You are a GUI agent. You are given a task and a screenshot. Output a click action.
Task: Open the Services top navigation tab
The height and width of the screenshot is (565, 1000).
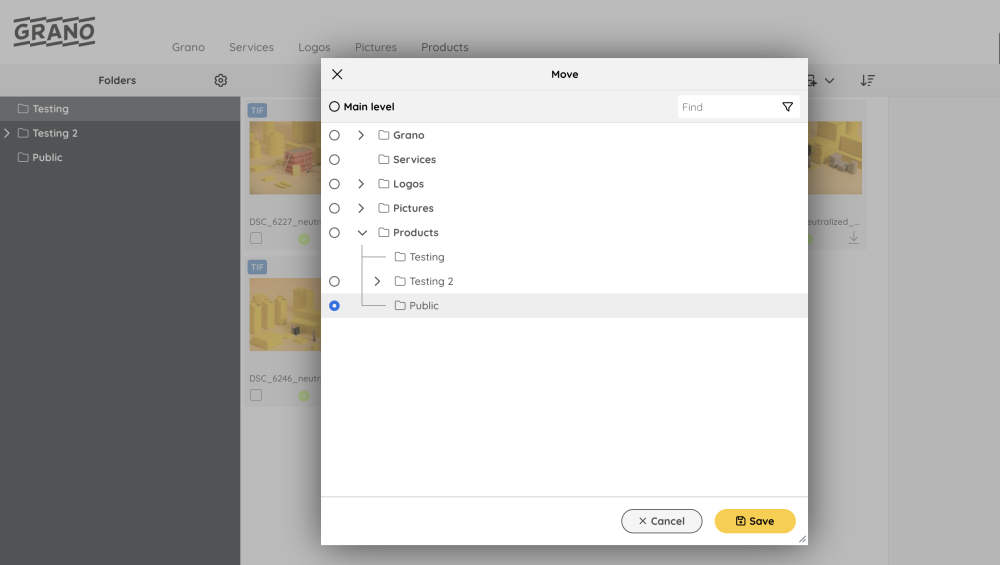pos(251,47)
